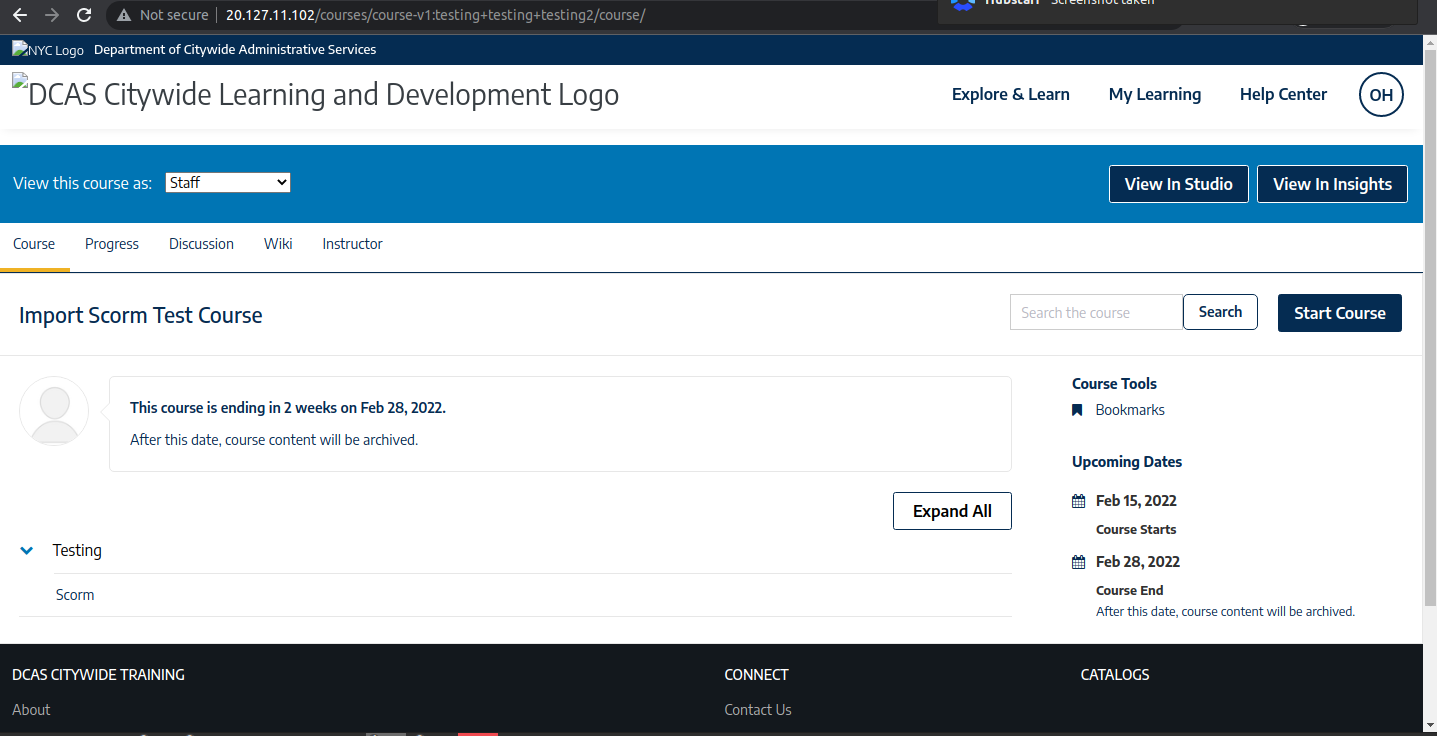Switch to the Discussion tab

[x=201, y=244]
